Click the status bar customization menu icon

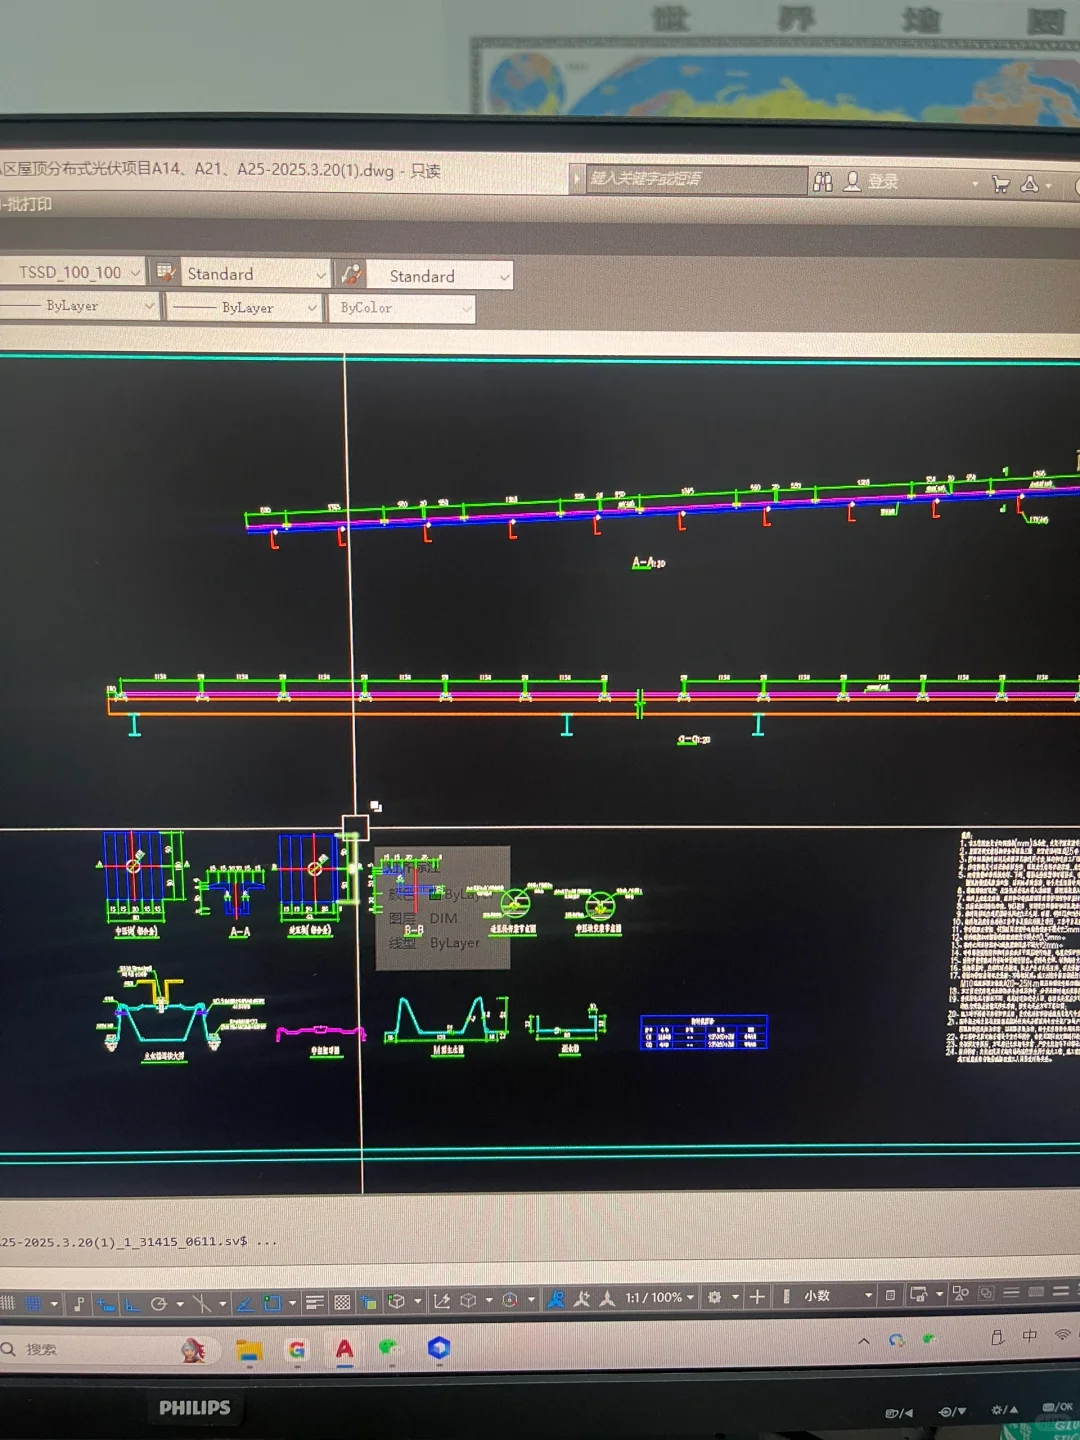click(x=1061, y=1291)
